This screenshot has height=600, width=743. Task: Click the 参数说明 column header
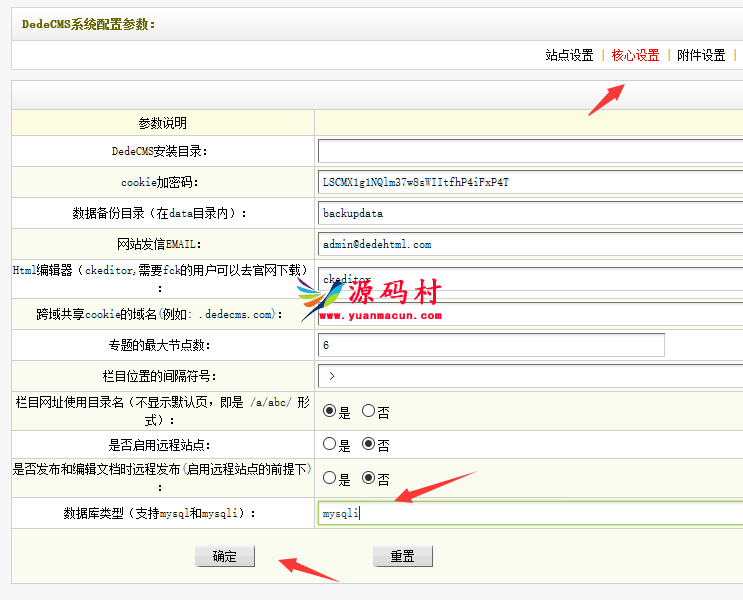point(163,123)
